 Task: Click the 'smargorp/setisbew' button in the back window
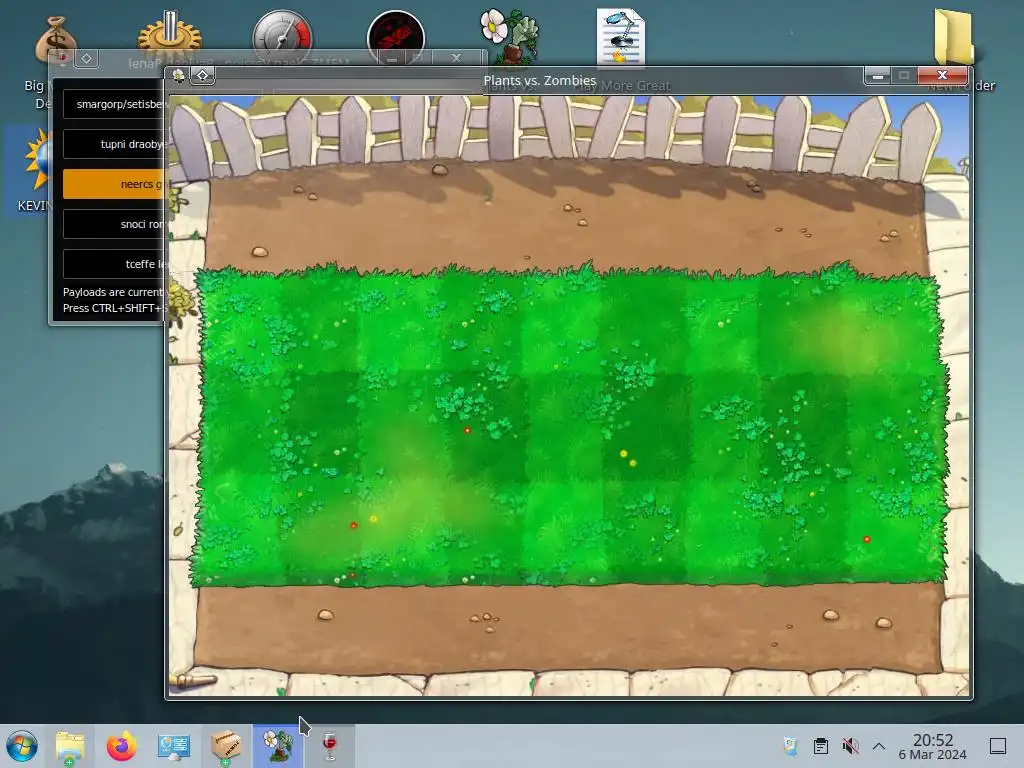(x=115, y=104)
